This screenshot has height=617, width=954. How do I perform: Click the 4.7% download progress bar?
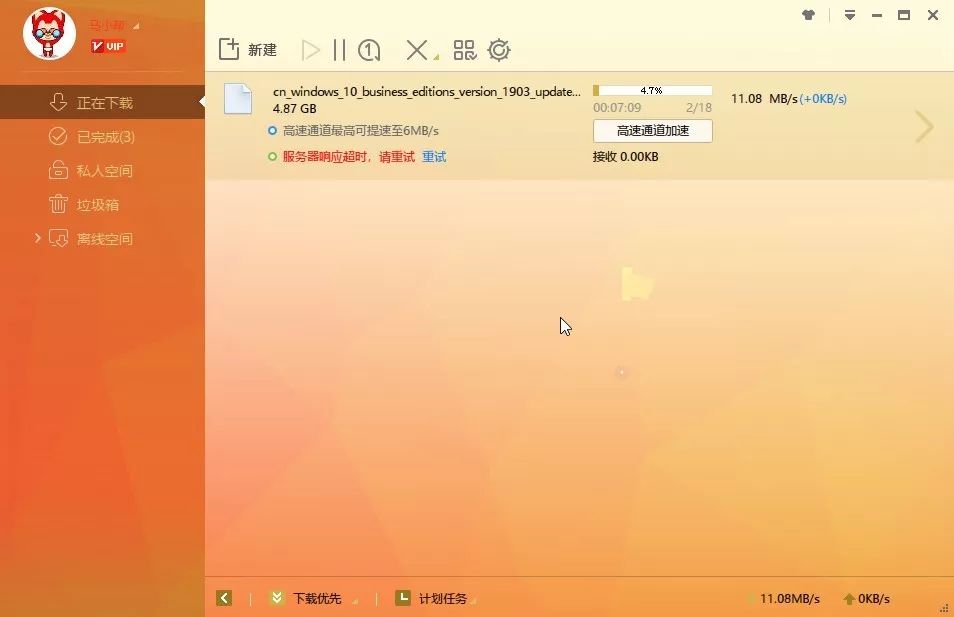click(x=651, y=89)
